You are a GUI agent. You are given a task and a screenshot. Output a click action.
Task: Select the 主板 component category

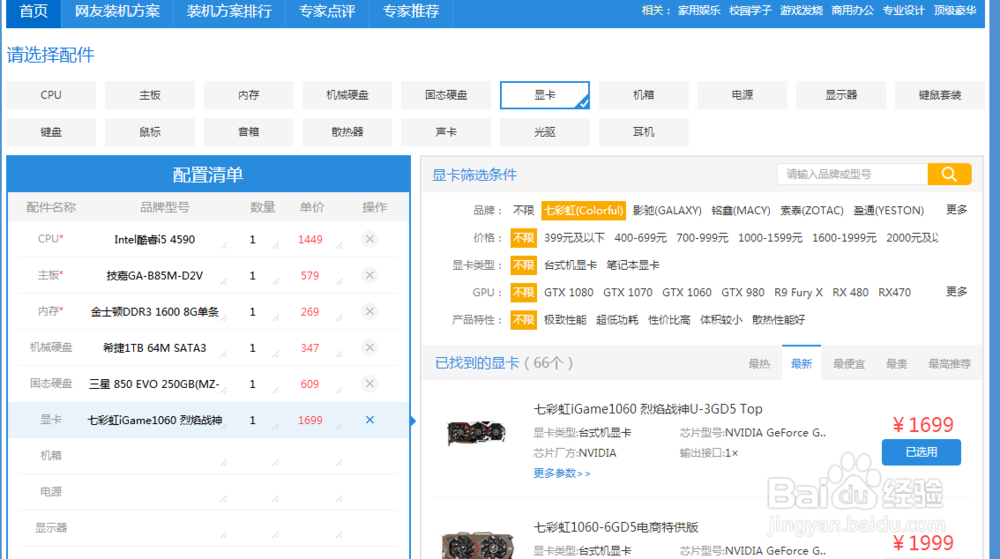(150, 95)
